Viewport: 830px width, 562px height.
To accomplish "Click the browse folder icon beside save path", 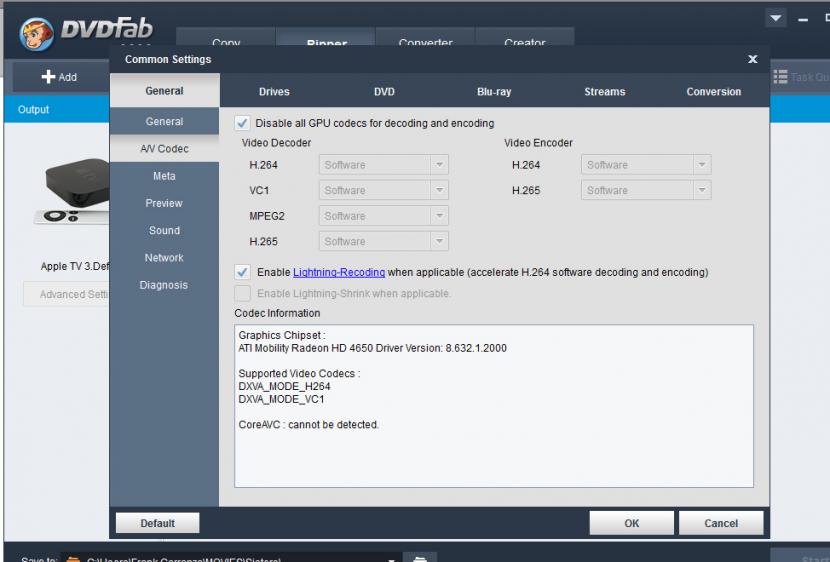I will pos(420,558).
